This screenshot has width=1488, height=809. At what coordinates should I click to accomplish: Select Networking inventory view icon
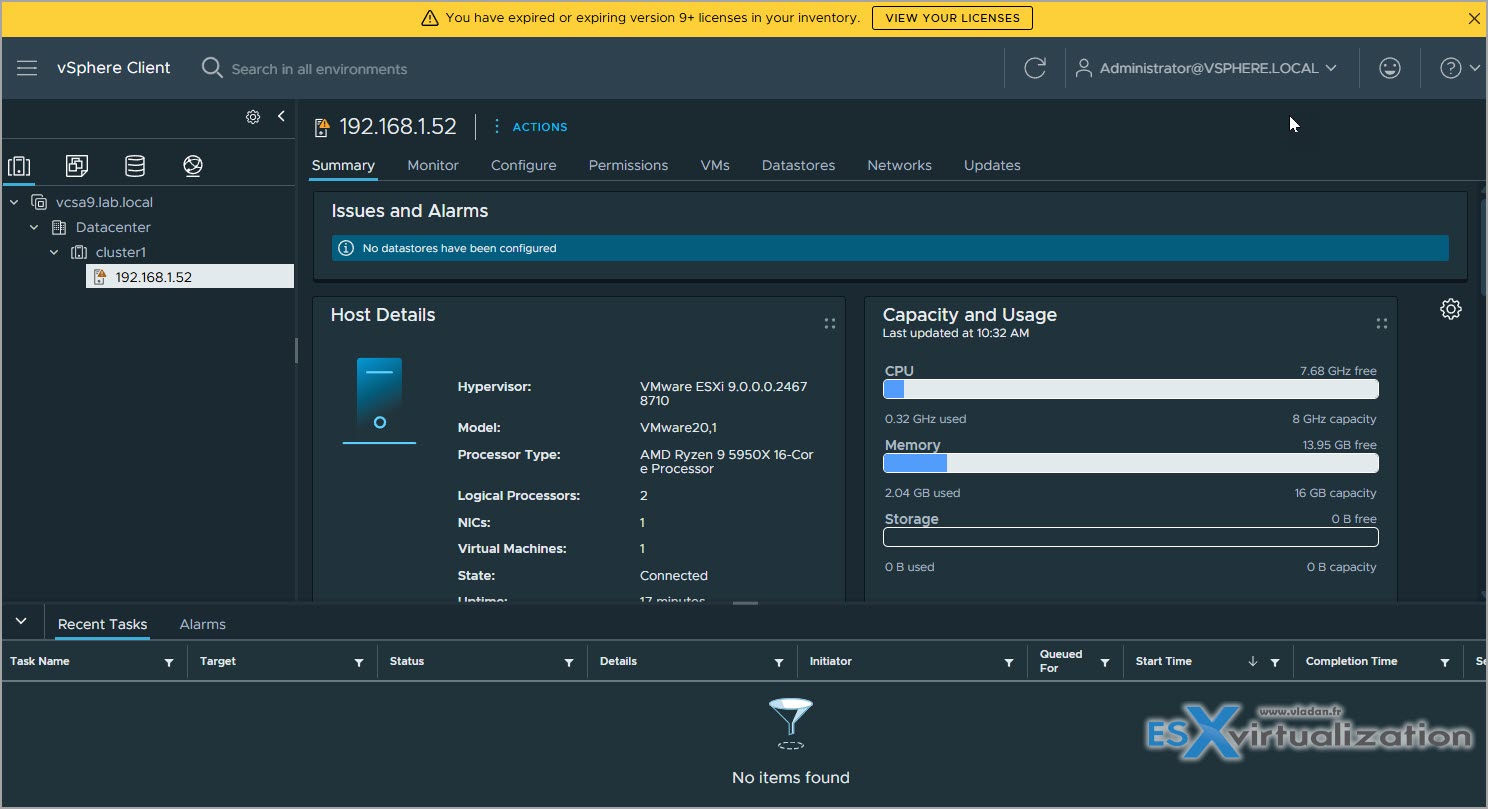[193, 166]
